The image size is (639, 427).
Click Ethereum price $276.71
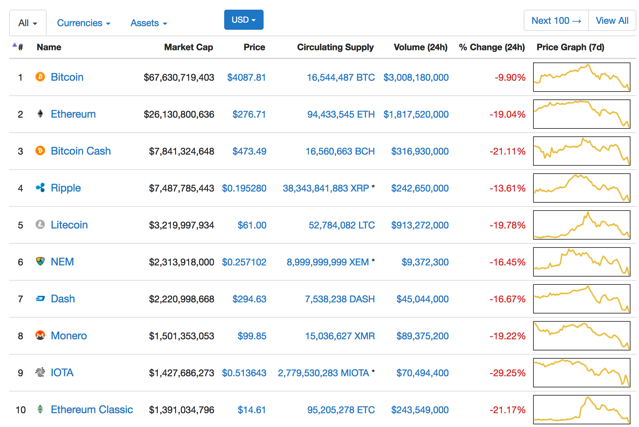[x=249, y=114]
